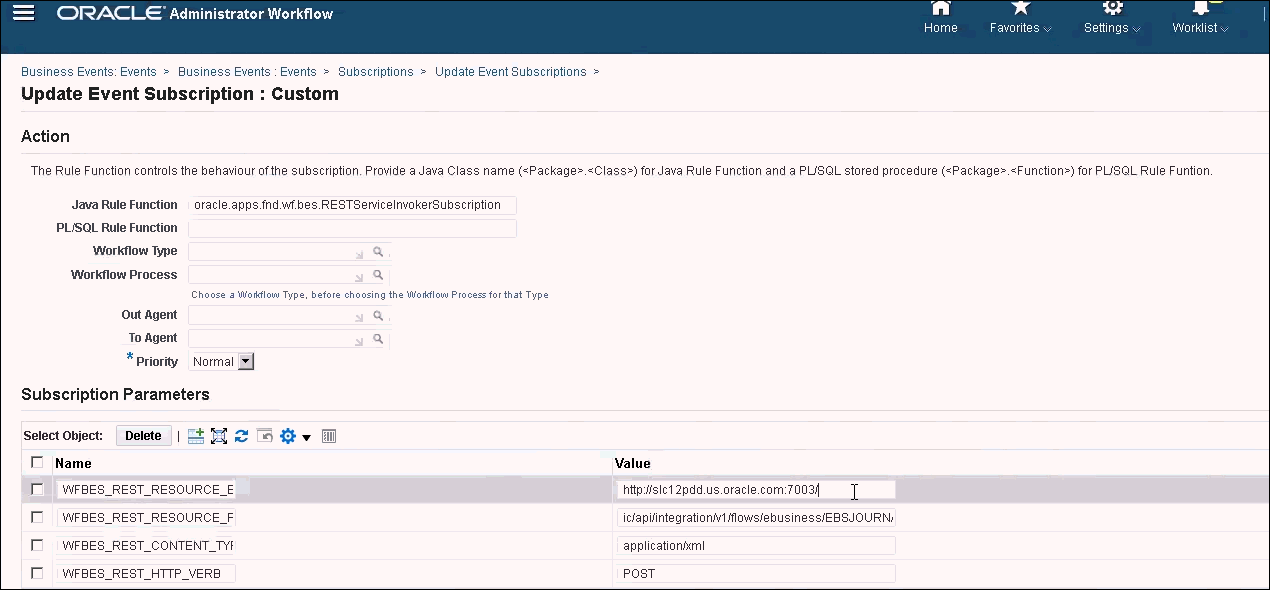This screenshot has width=1270, height=590.
Task: Search To Agent with magnifier
Action: click(x=379, y=339)
